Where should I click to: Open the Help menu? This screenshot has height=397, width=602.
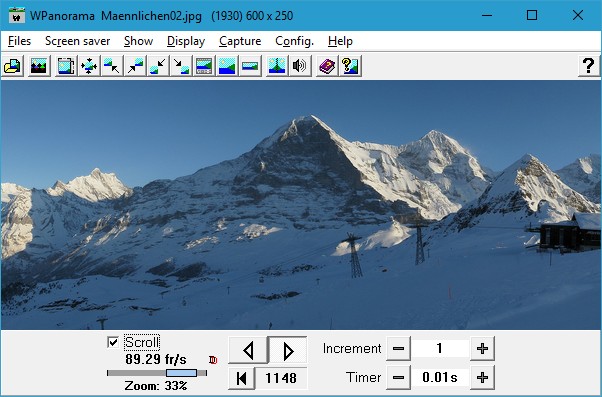pyautogui.click(x=340, y=41)
